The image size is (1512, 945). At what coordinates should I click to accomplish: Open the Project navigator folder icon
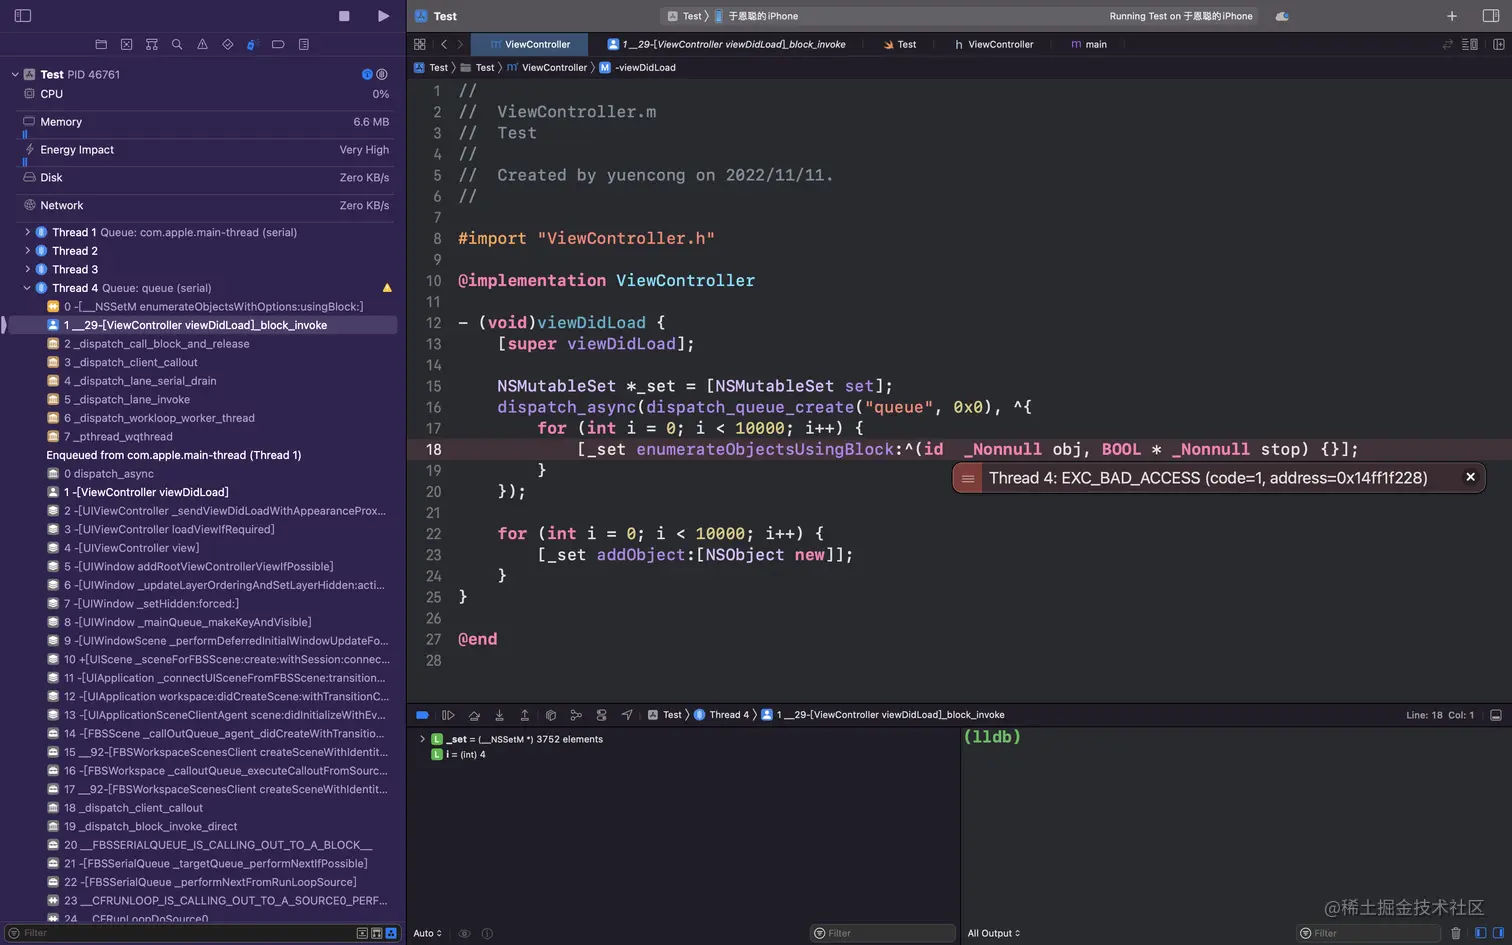(101, 44)
